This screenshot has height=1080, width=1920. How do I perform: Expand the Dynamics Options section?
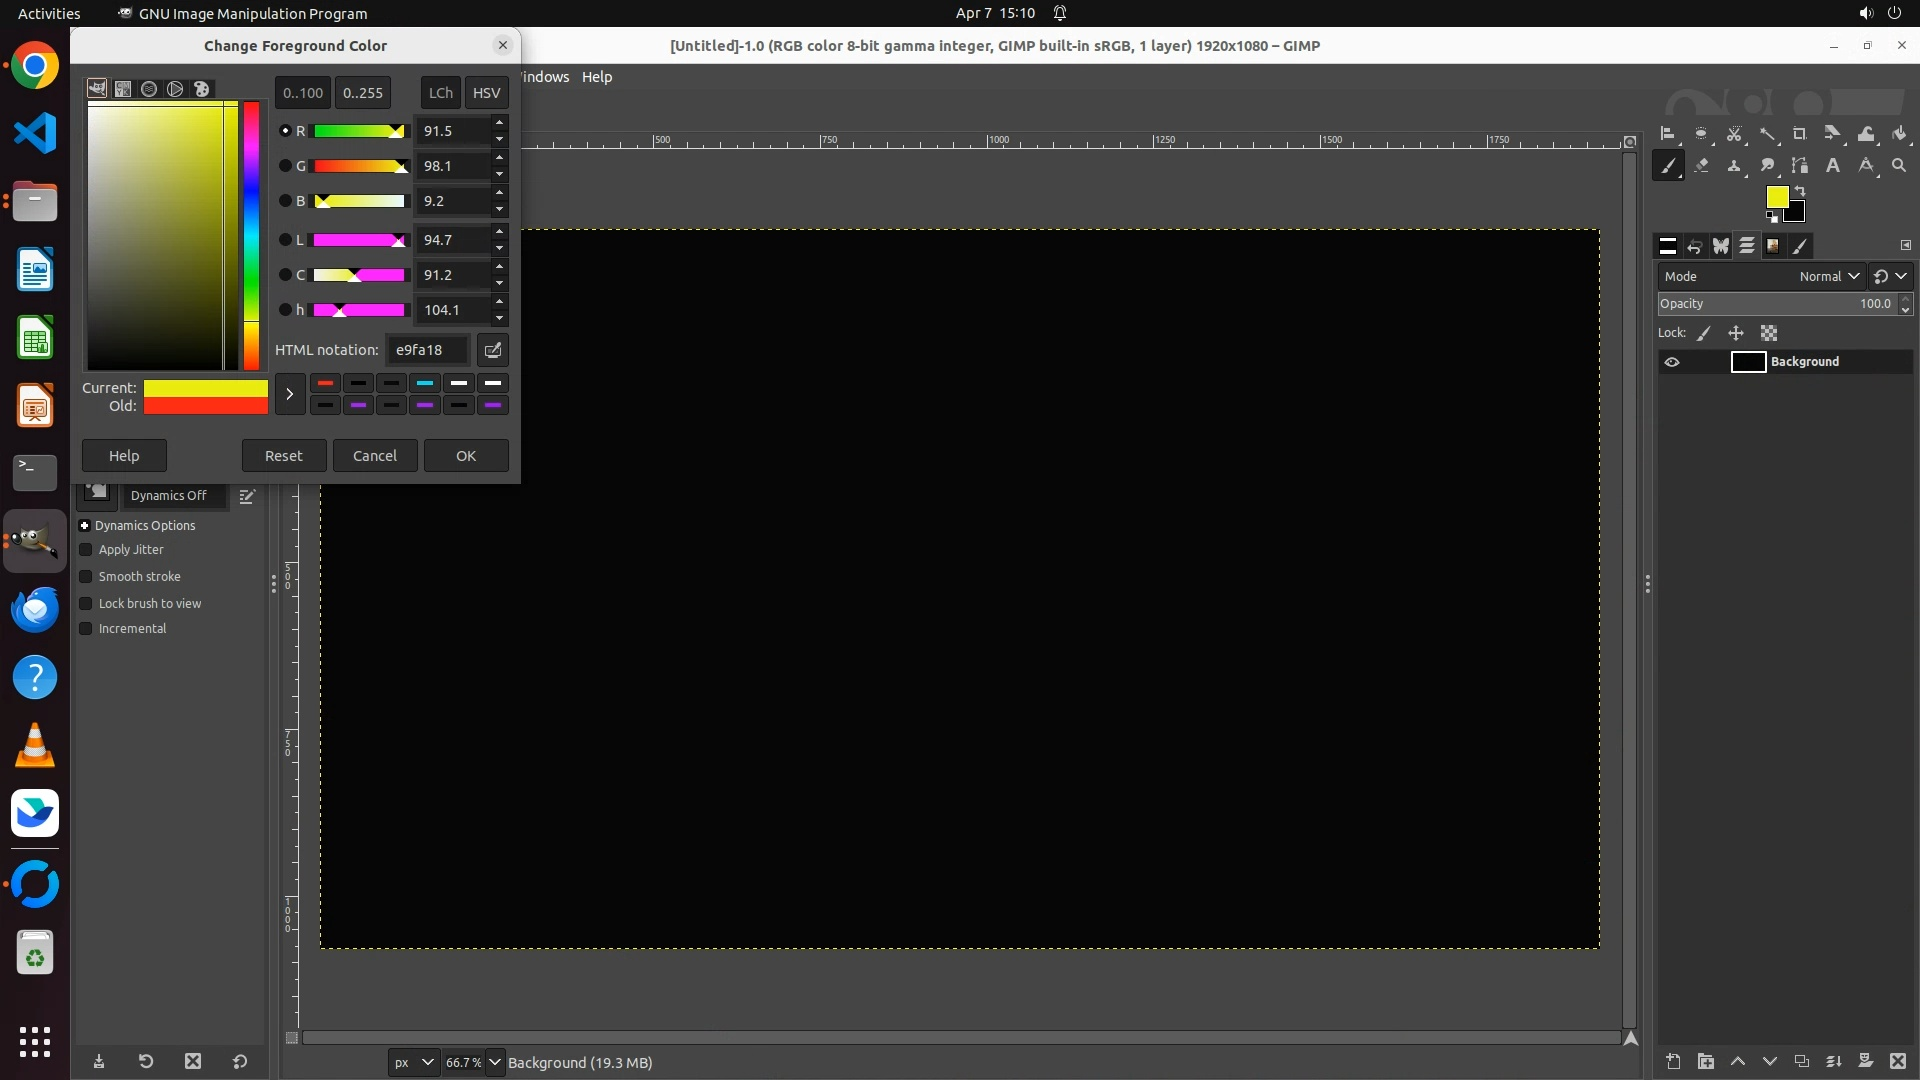[x=85, y=526]
